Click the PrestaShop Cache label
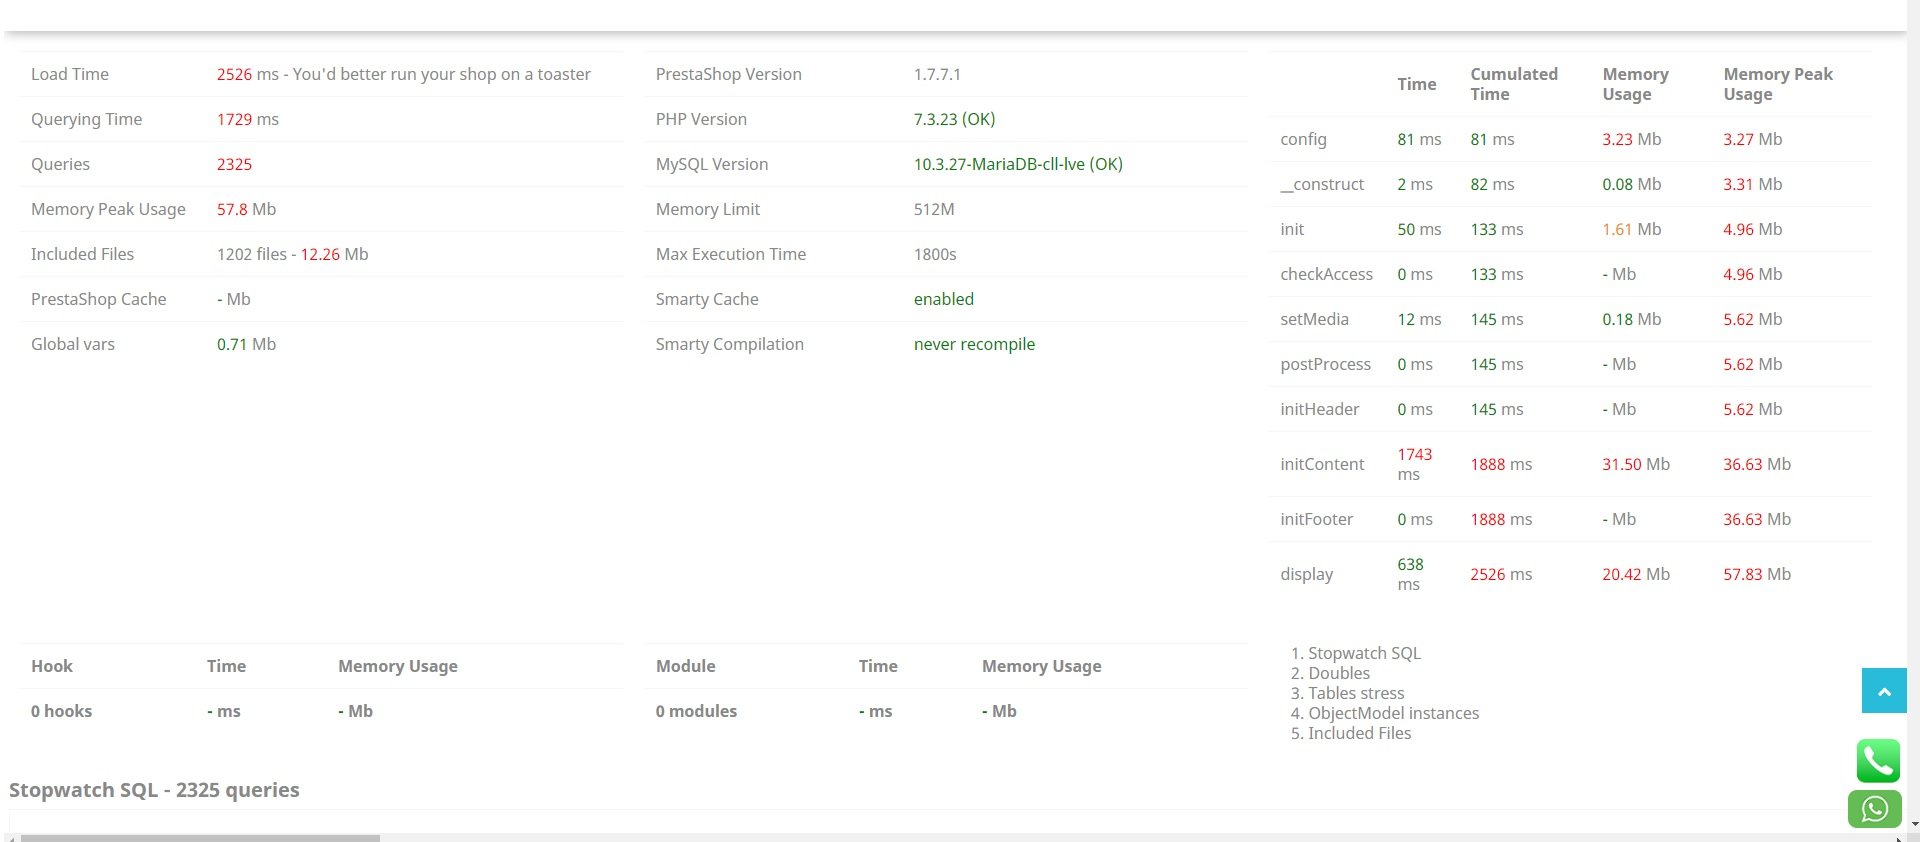 [99, 299]
